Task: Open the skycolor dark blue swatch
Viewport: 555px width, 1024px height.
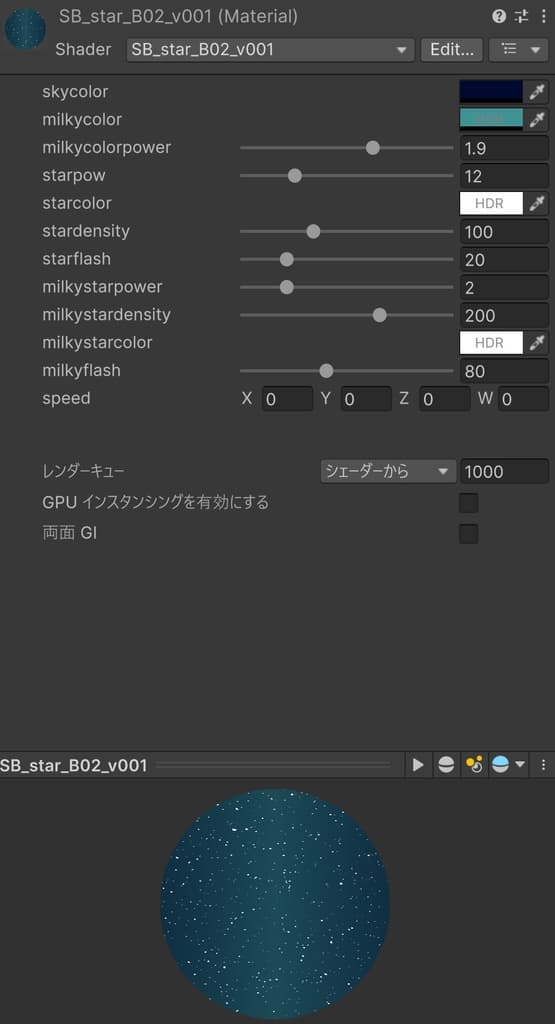Action: (492, 92)
